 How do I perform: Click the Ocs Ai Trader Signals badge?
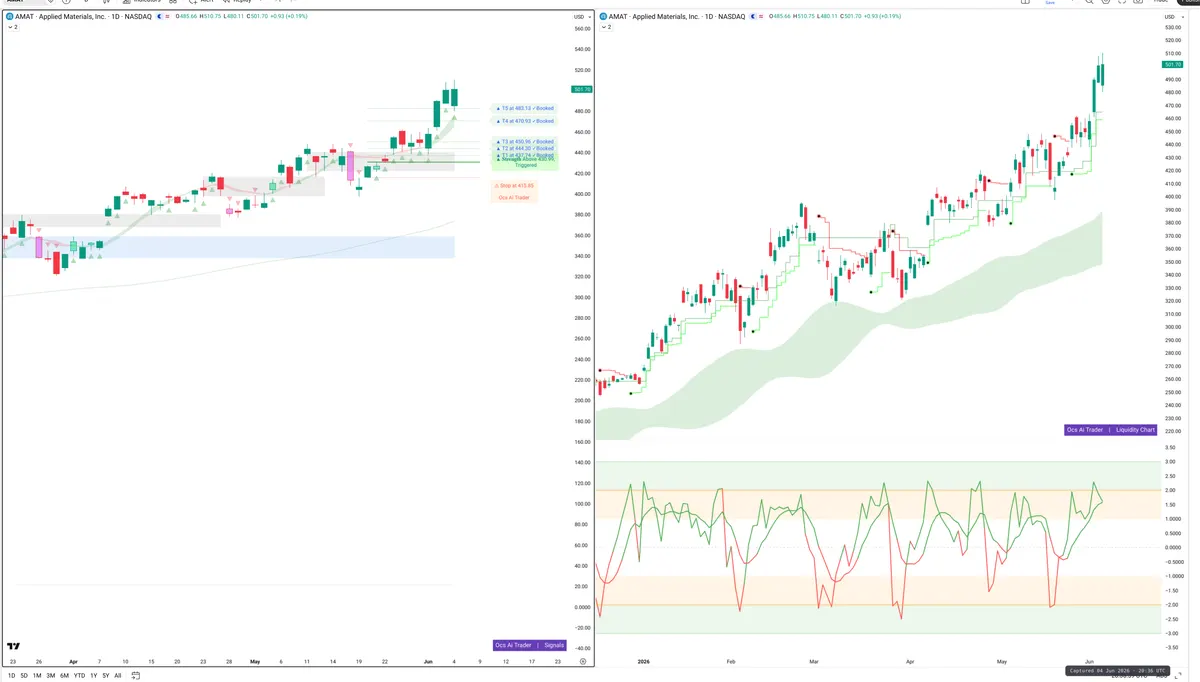(530, 645)
